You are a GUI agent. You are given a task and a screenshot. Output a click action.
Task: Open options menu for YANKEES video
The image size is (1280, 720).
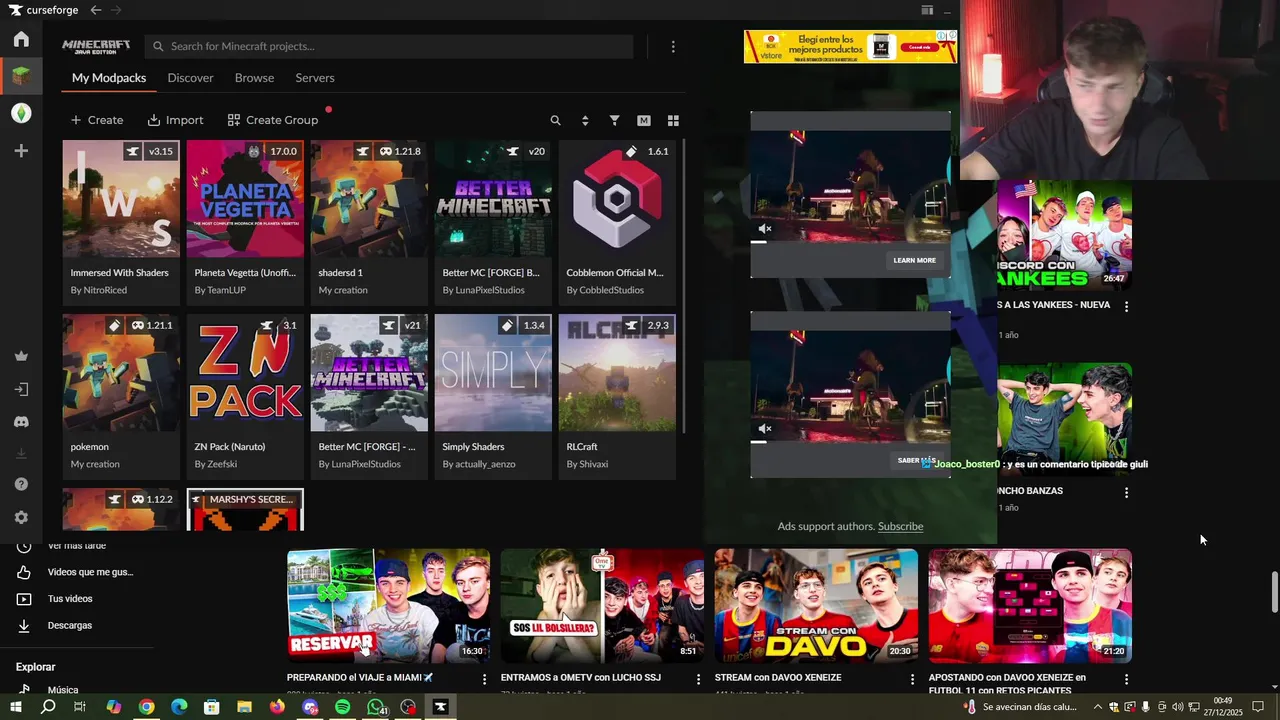point(1126,307)
